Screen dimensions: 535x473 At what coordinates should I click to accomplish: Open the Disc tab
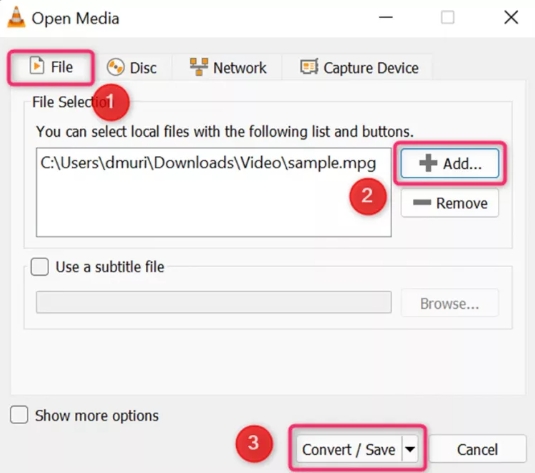pyautogui.click(x=132, y=68)
